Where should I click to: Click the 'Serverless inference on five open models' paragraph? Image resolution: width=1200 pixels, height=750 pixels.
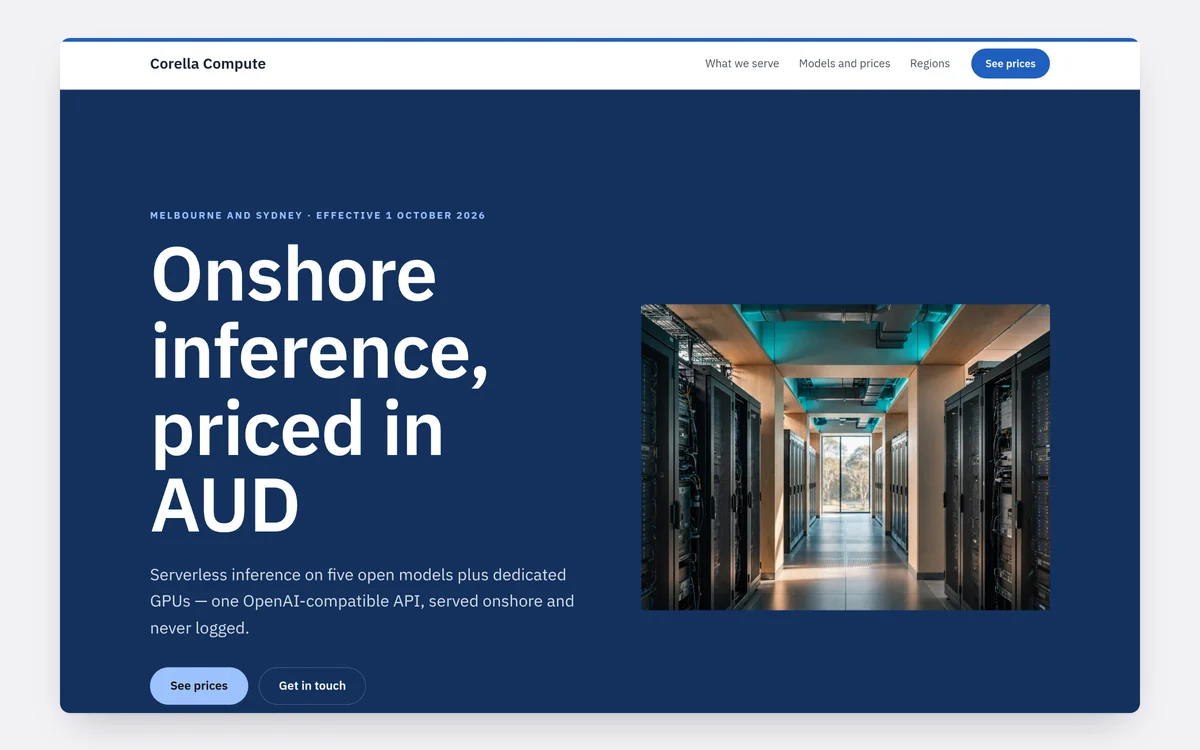(362, 602)
